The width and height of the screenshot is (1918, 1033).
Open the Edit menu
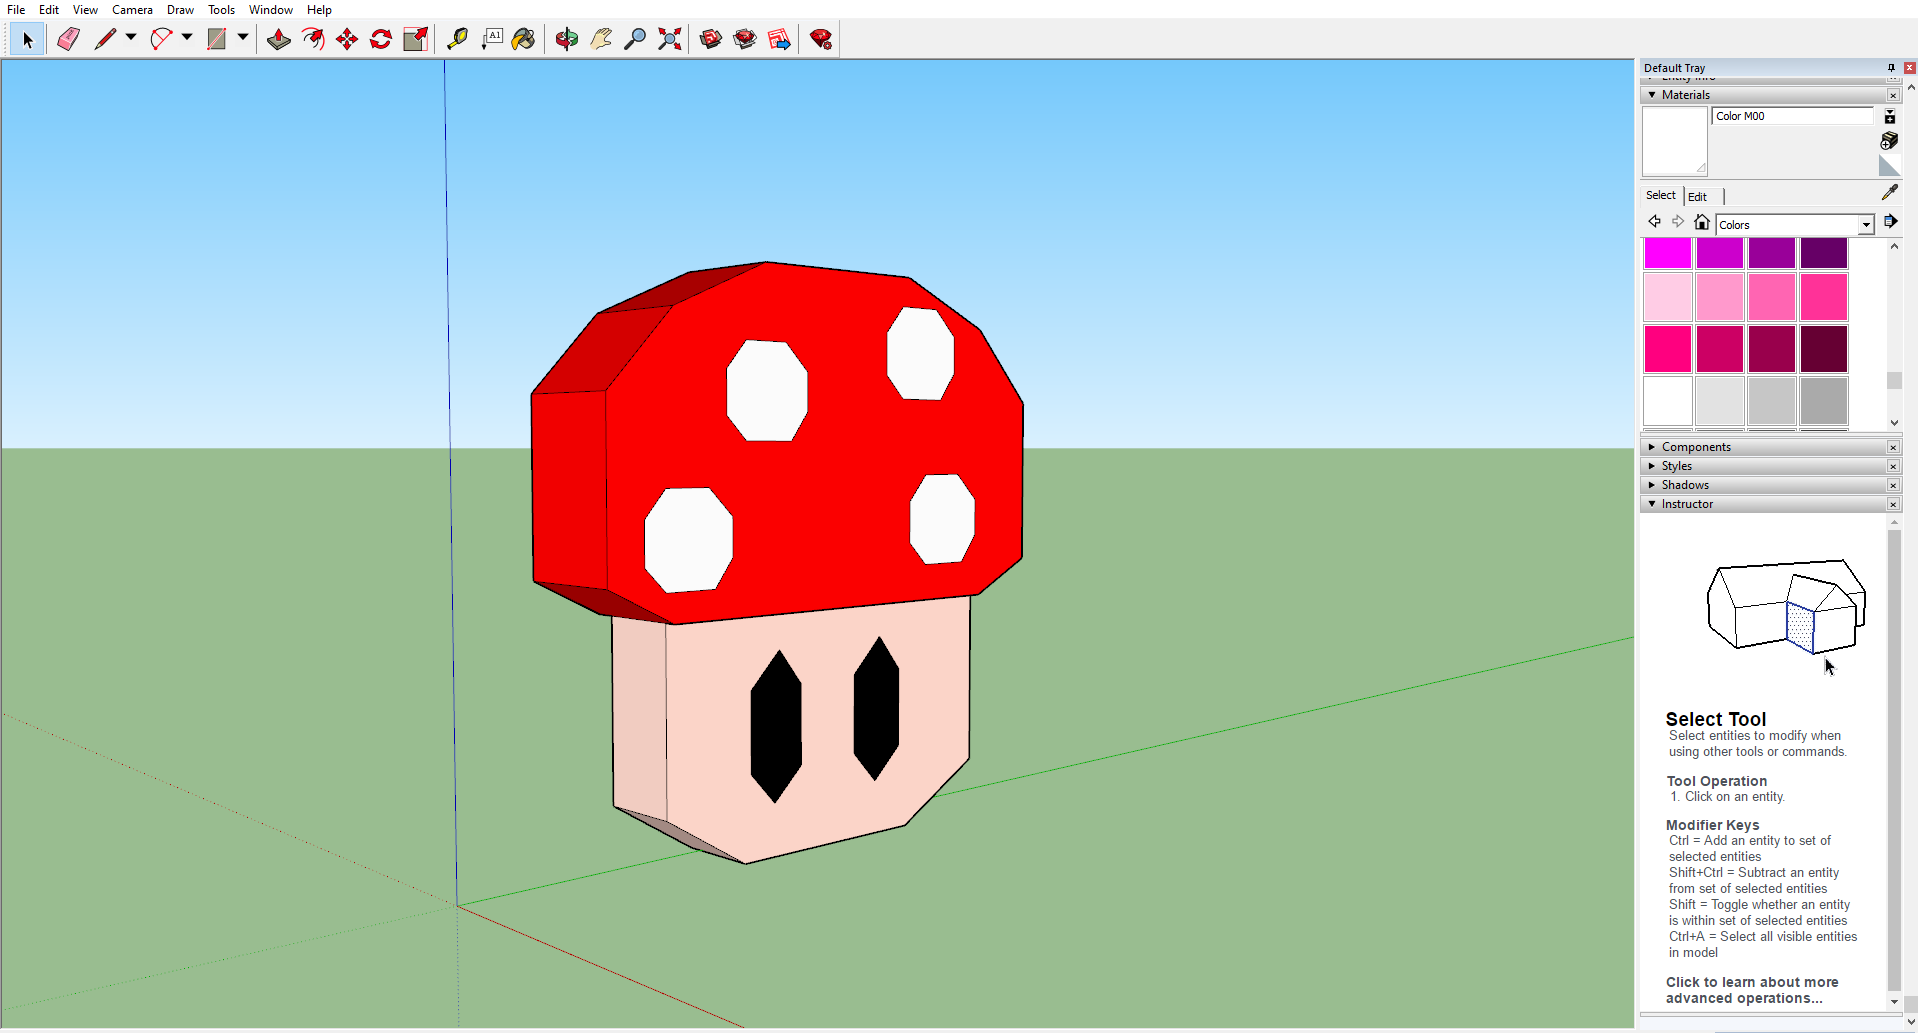pos(49,10)
